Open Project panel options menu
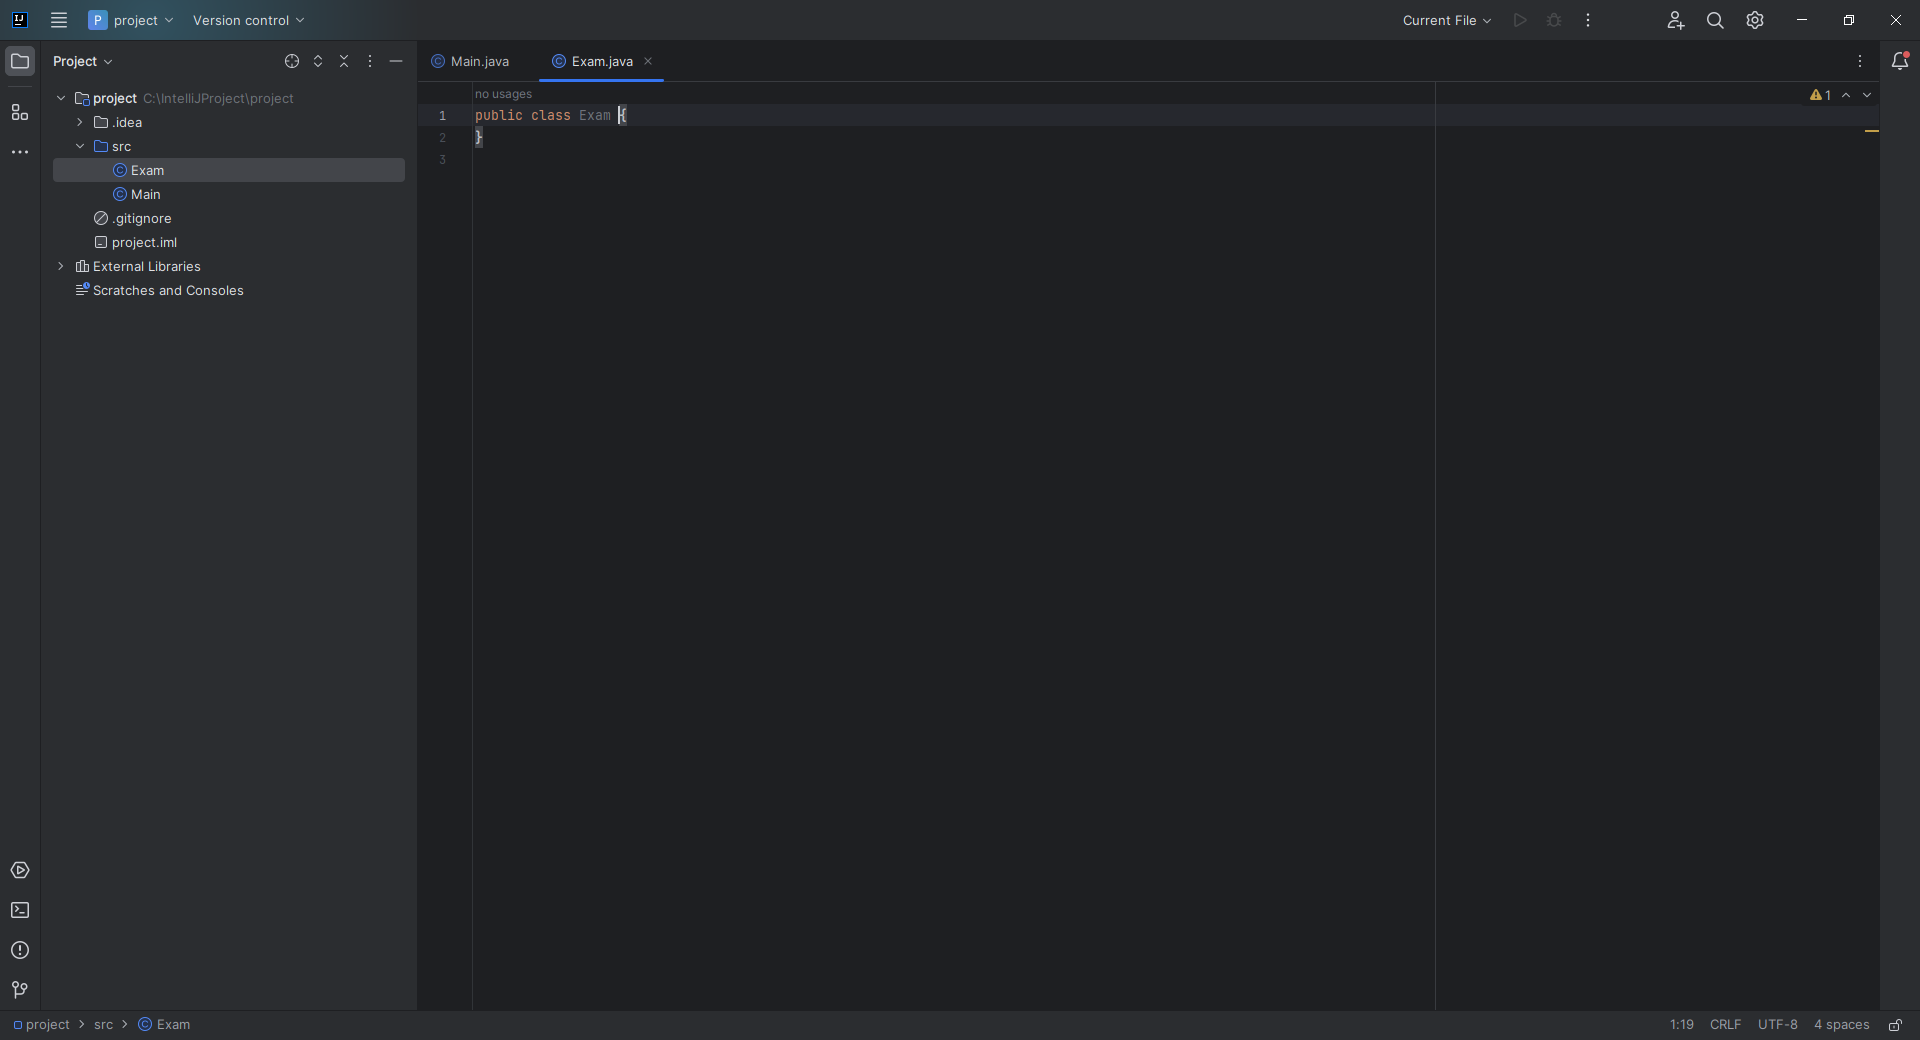 [370, 62]
